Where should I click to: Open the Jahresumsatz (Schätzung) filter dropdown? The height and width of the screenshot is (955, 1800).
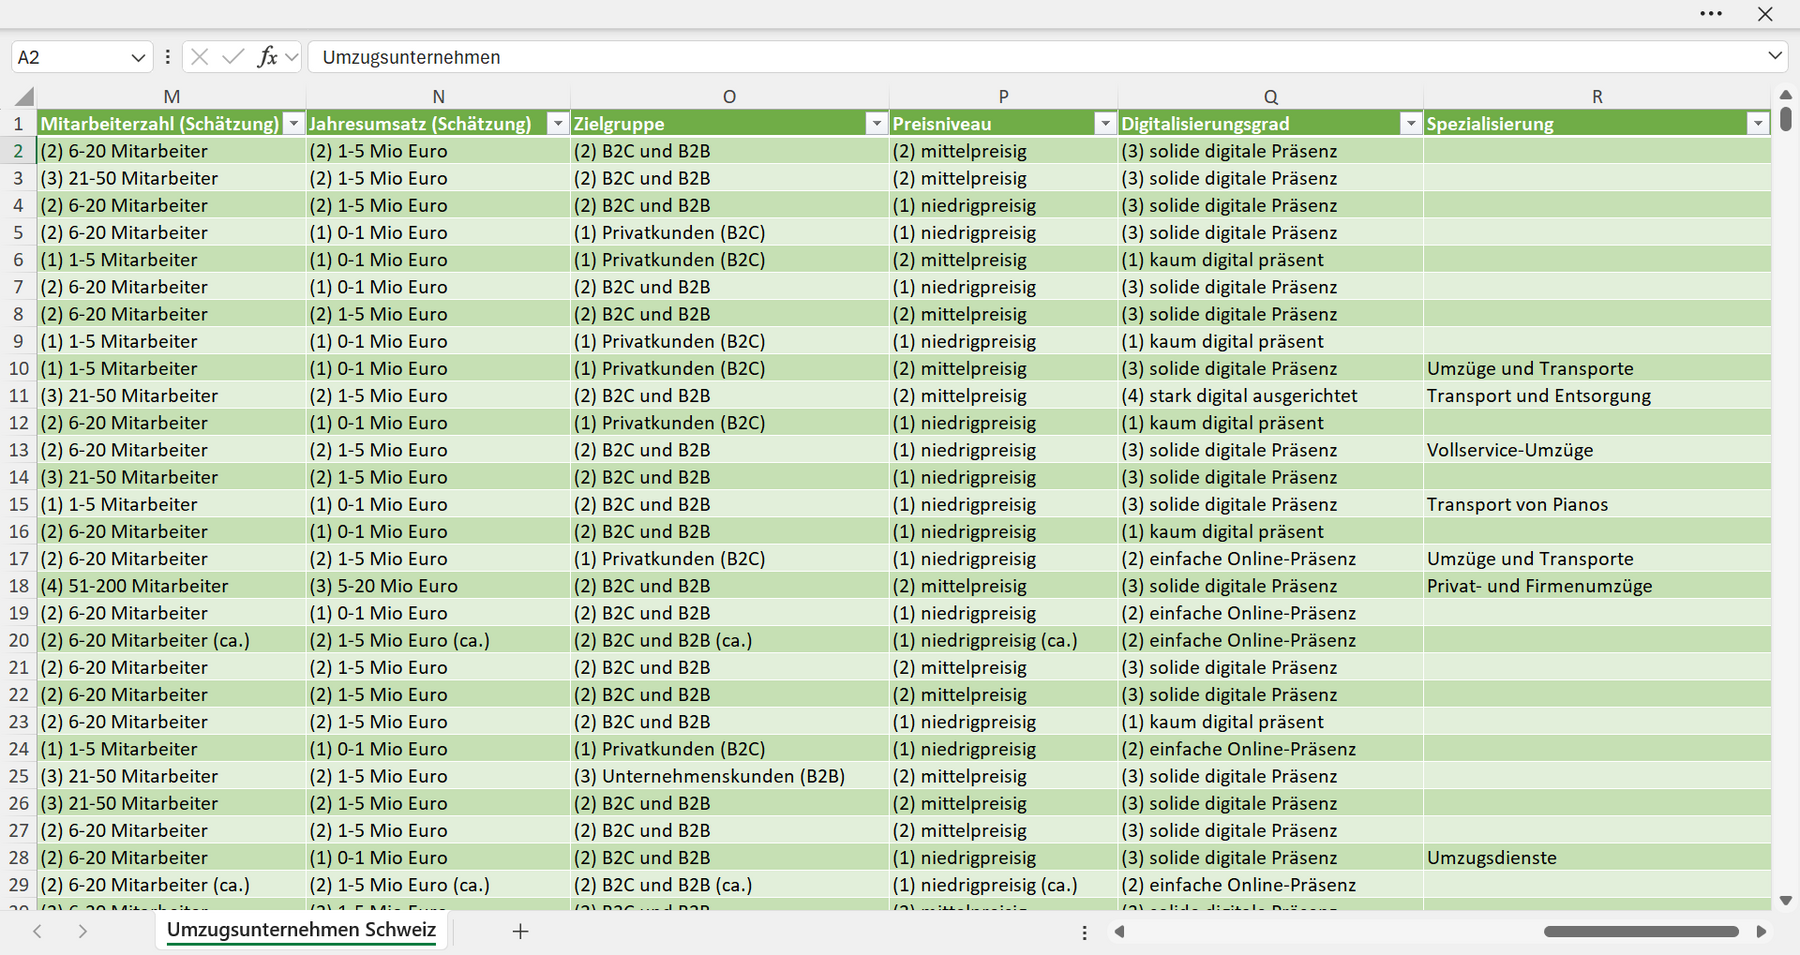coord(558,123)
